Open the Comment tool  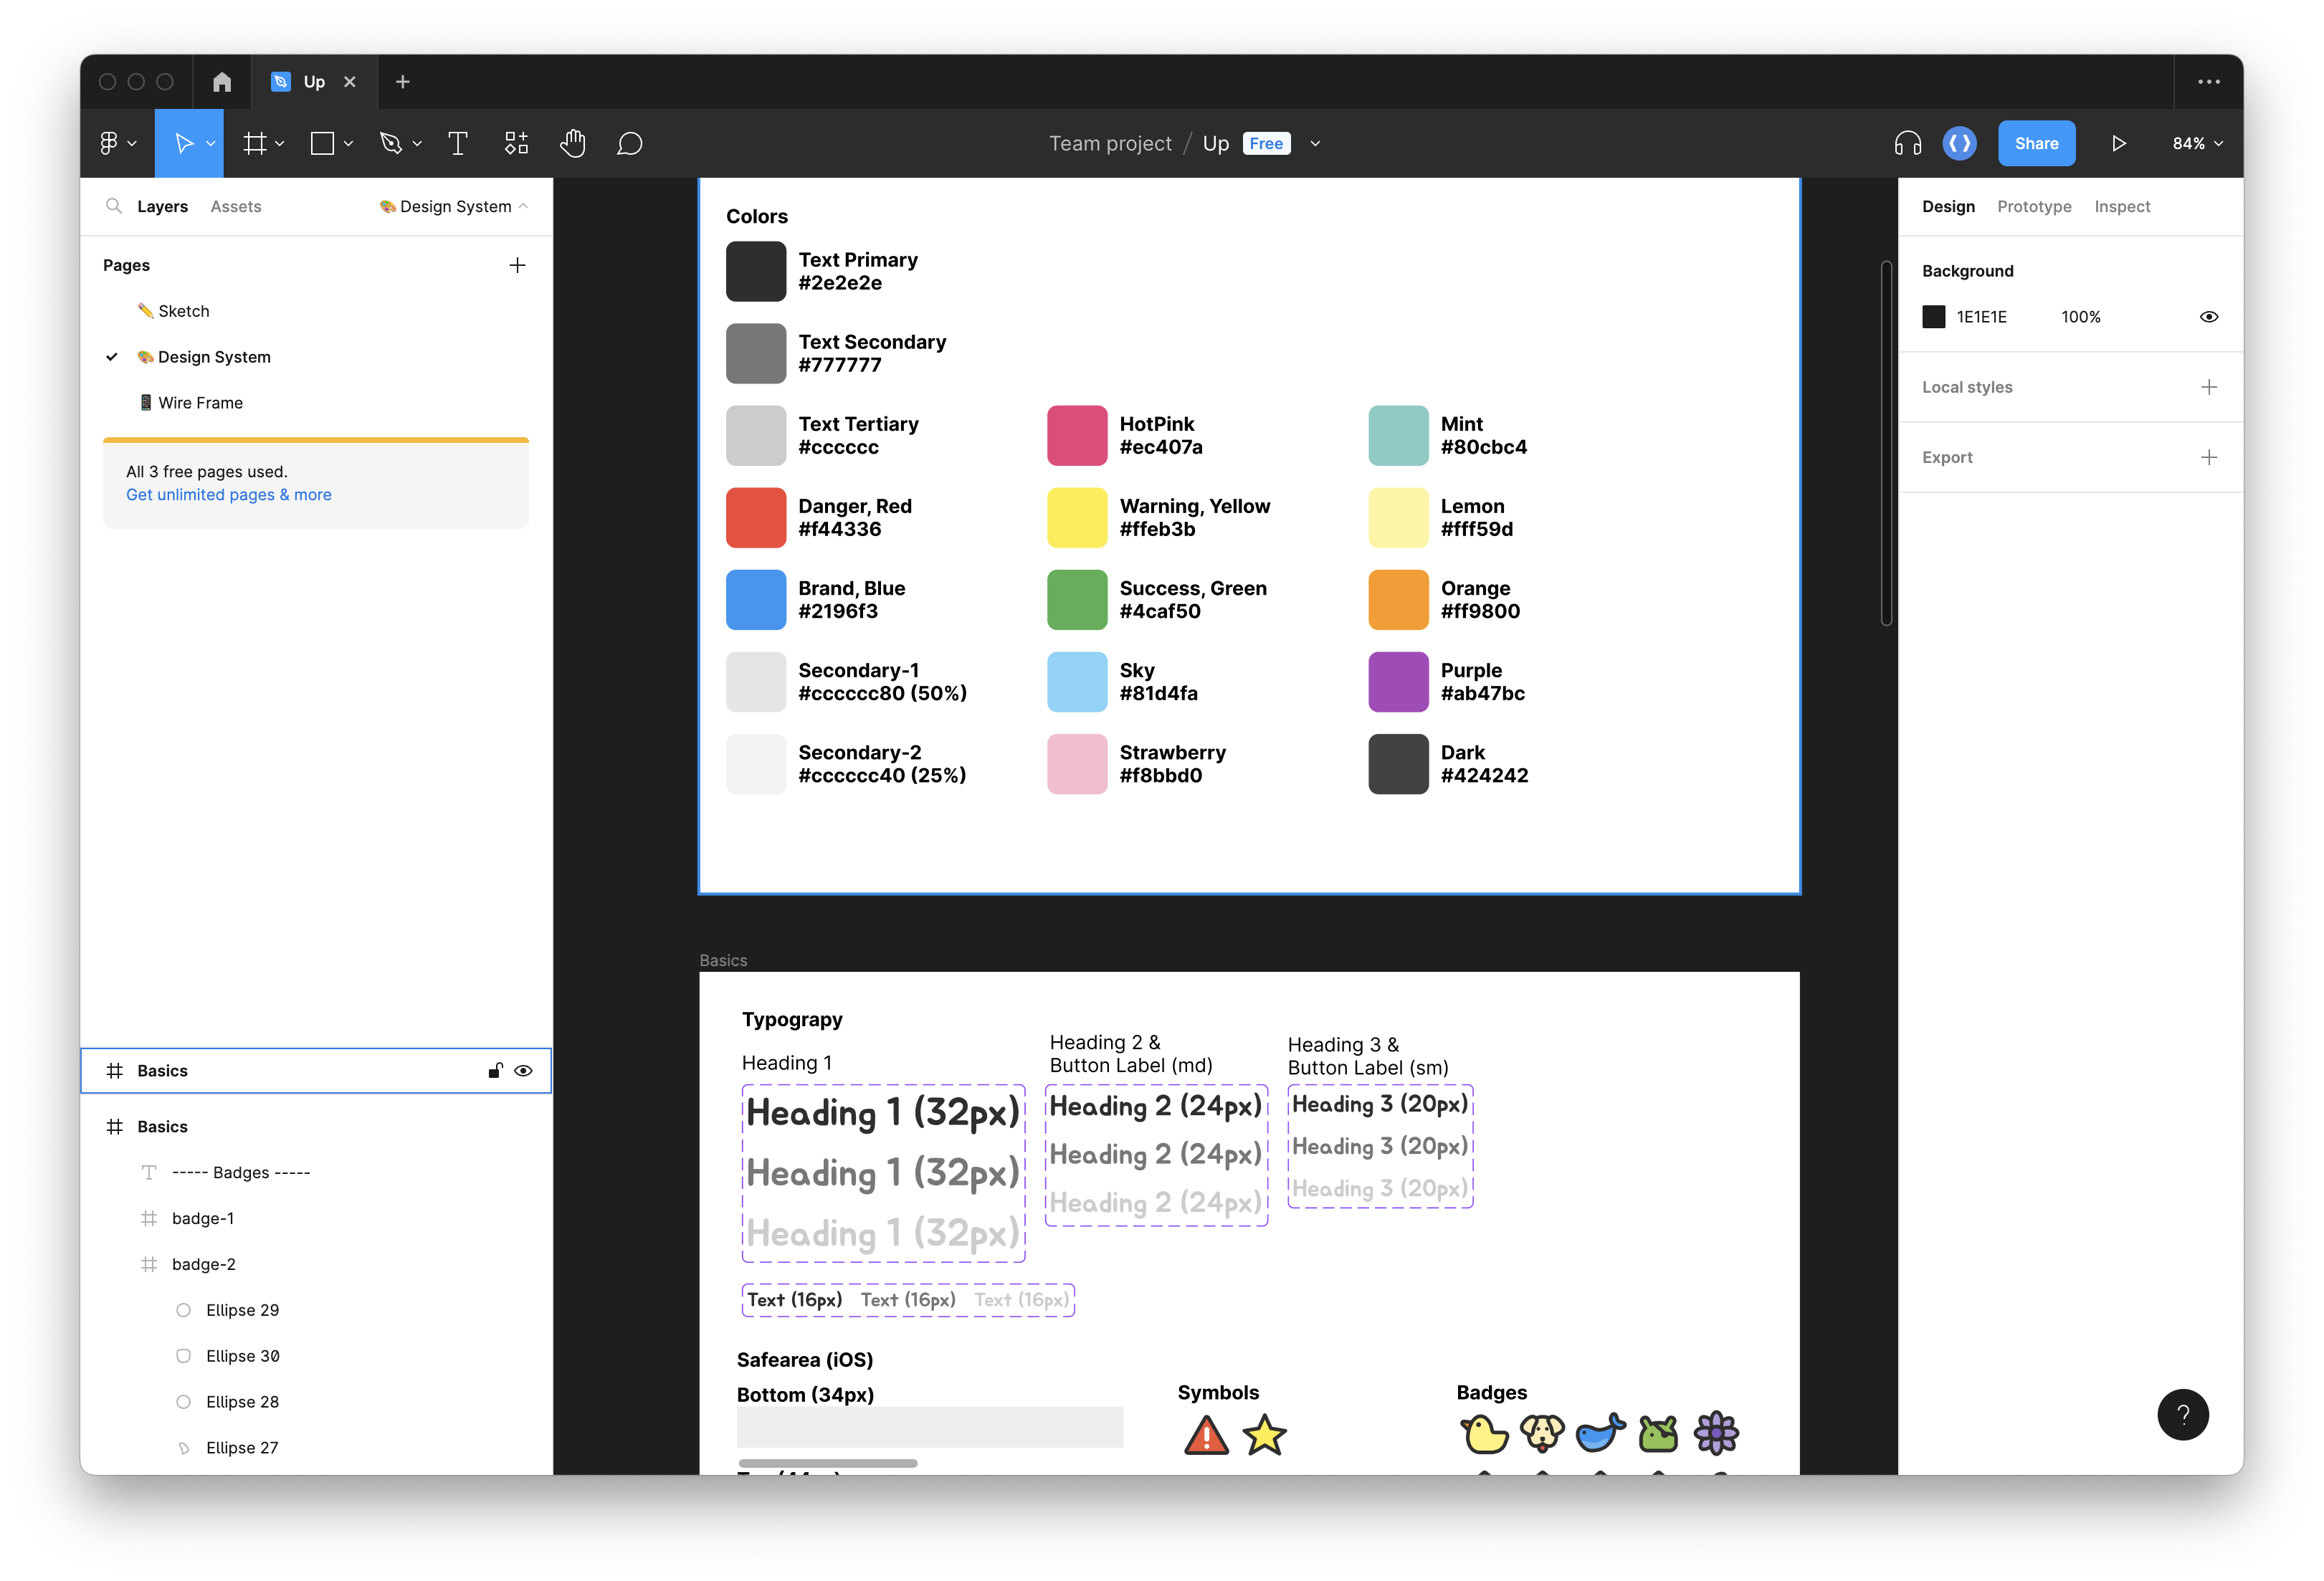[x=629, y=143]
